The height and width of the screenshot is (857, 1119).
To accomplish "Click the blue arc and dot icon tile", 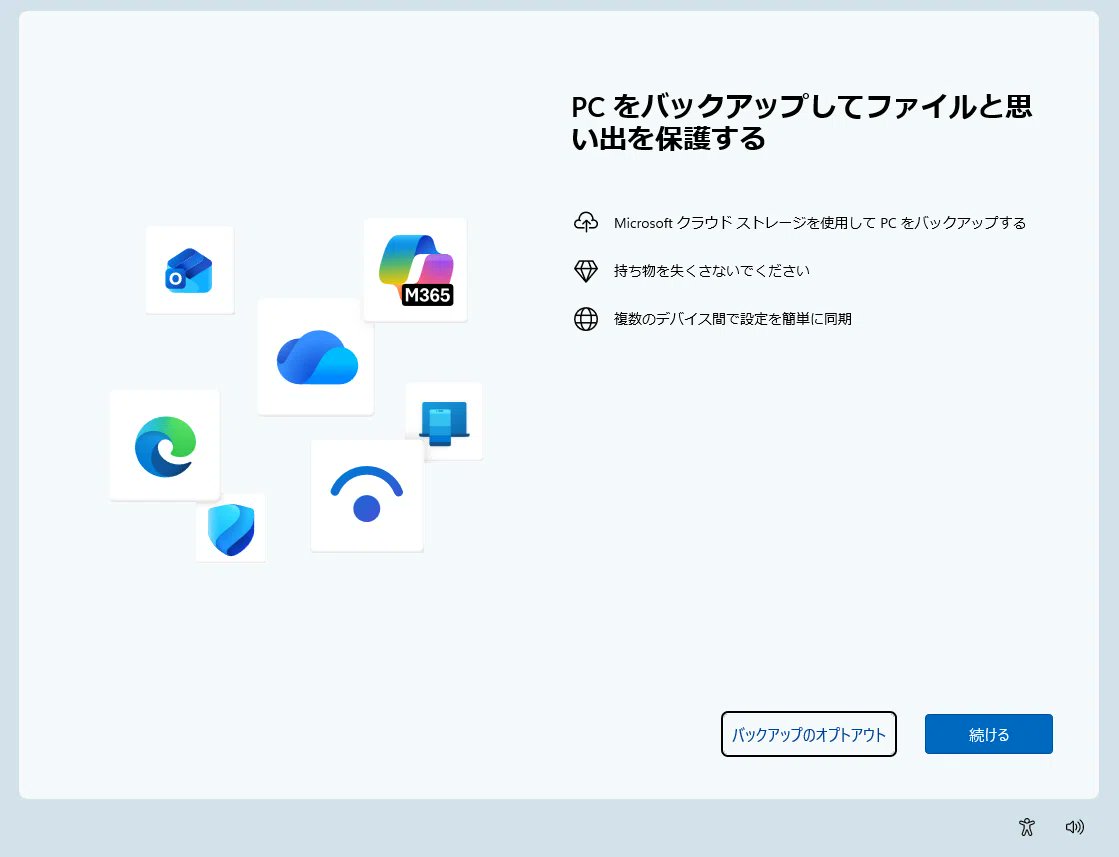I will tap(367, 495).
